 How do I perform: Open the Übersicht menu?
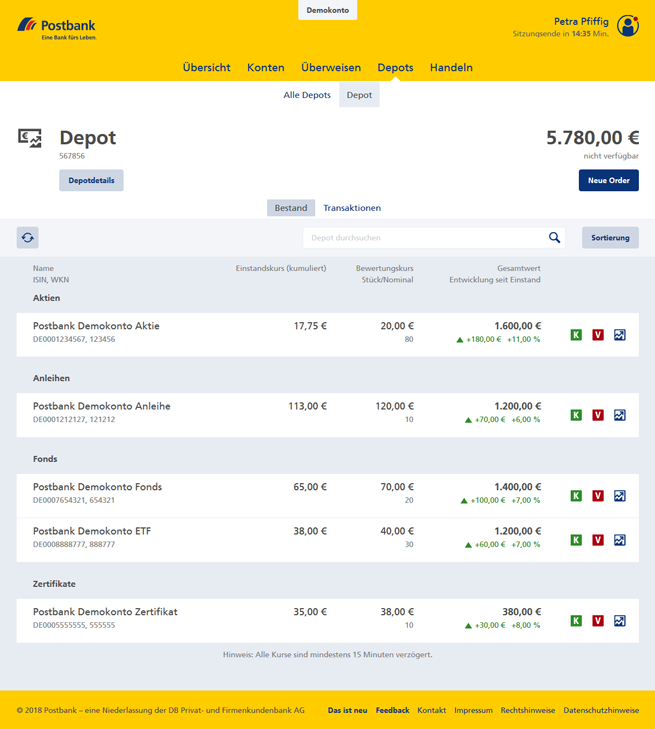[206, 67]
